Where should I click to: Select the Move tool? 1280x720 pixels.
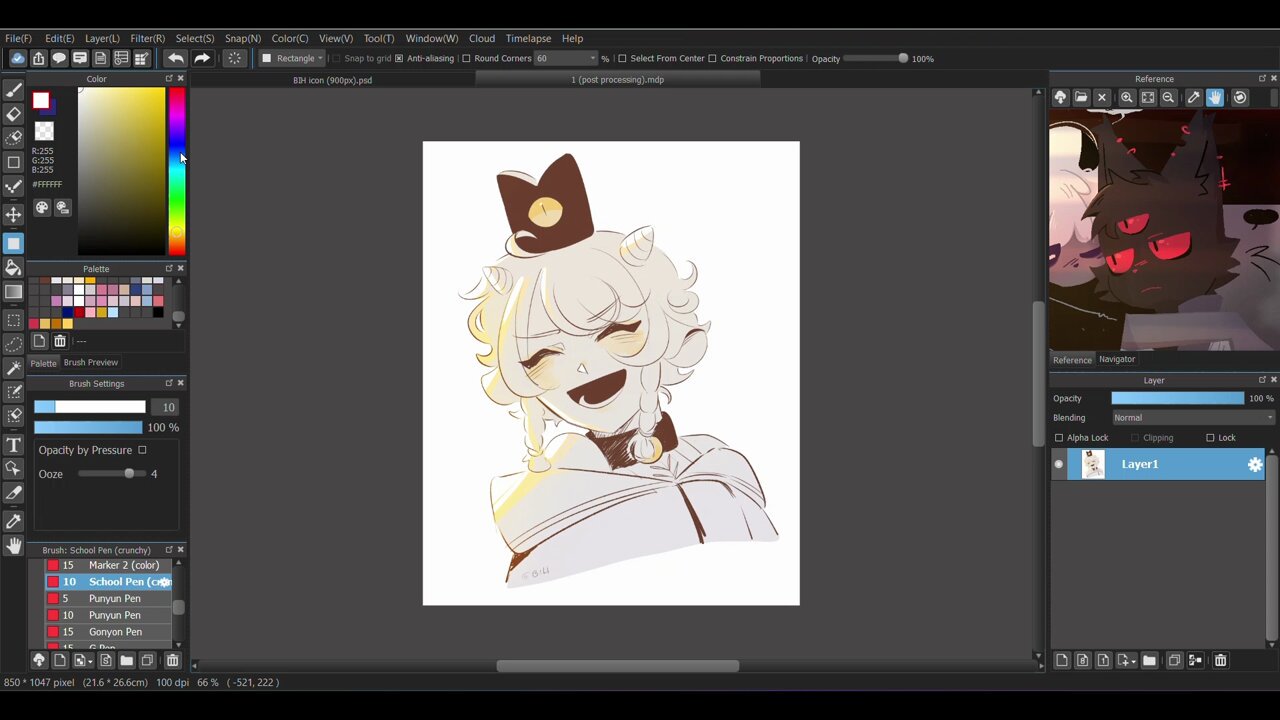tap(13, 214)
